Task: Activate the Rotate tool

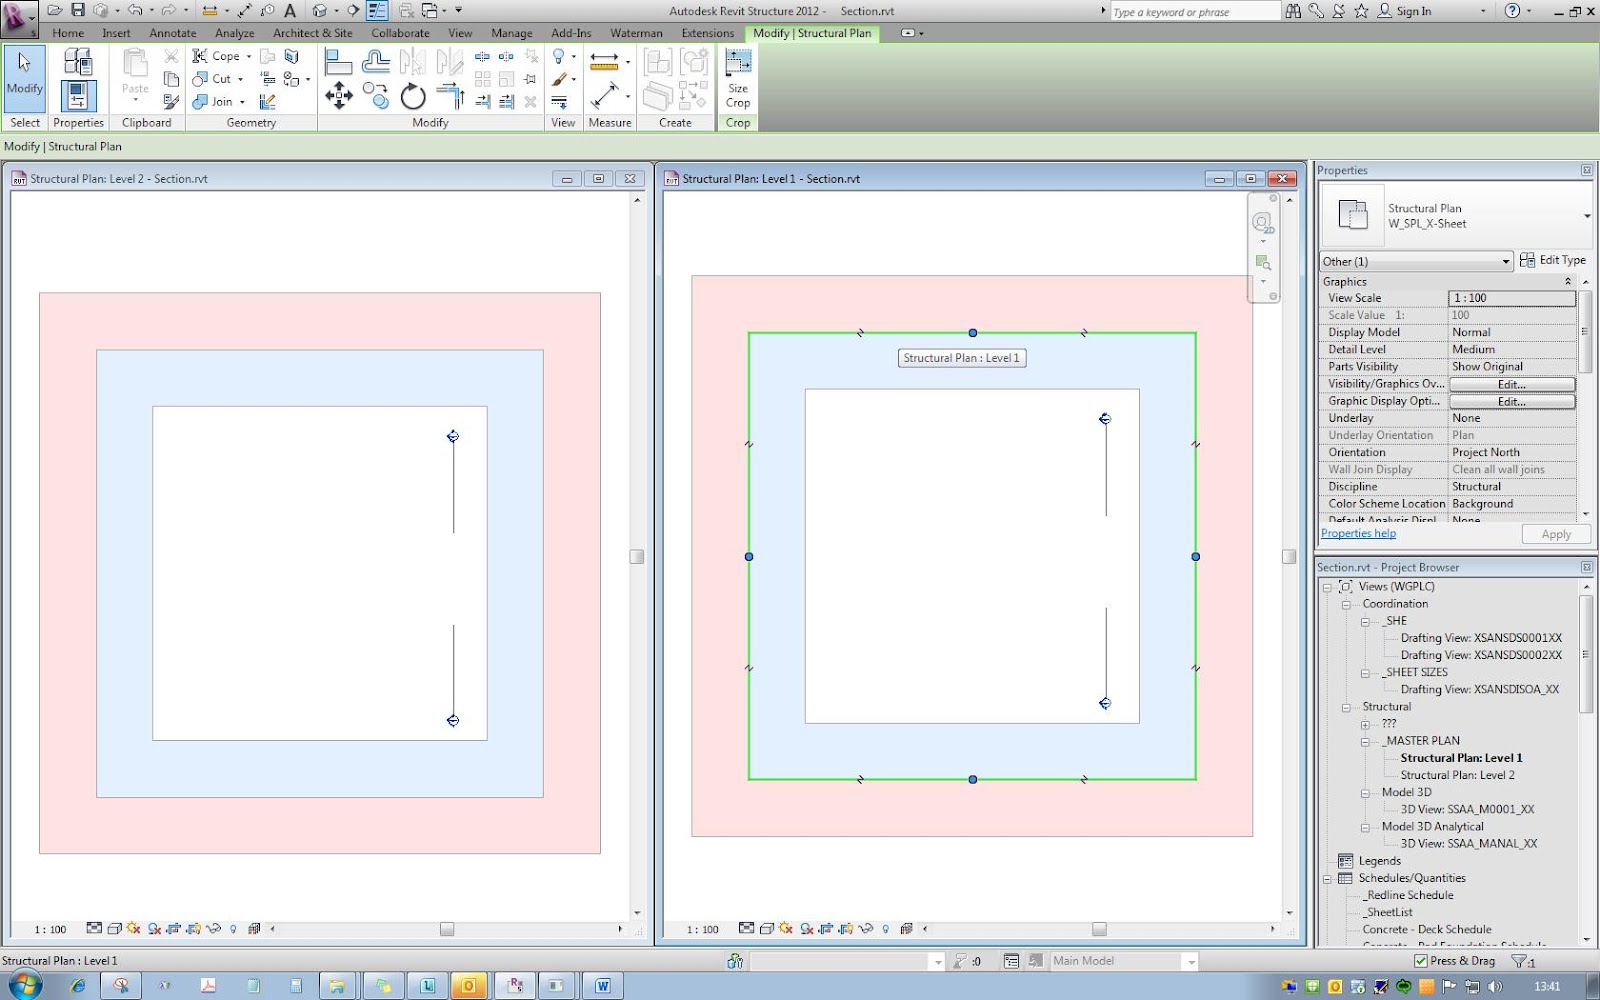Action: click(413, 97)
